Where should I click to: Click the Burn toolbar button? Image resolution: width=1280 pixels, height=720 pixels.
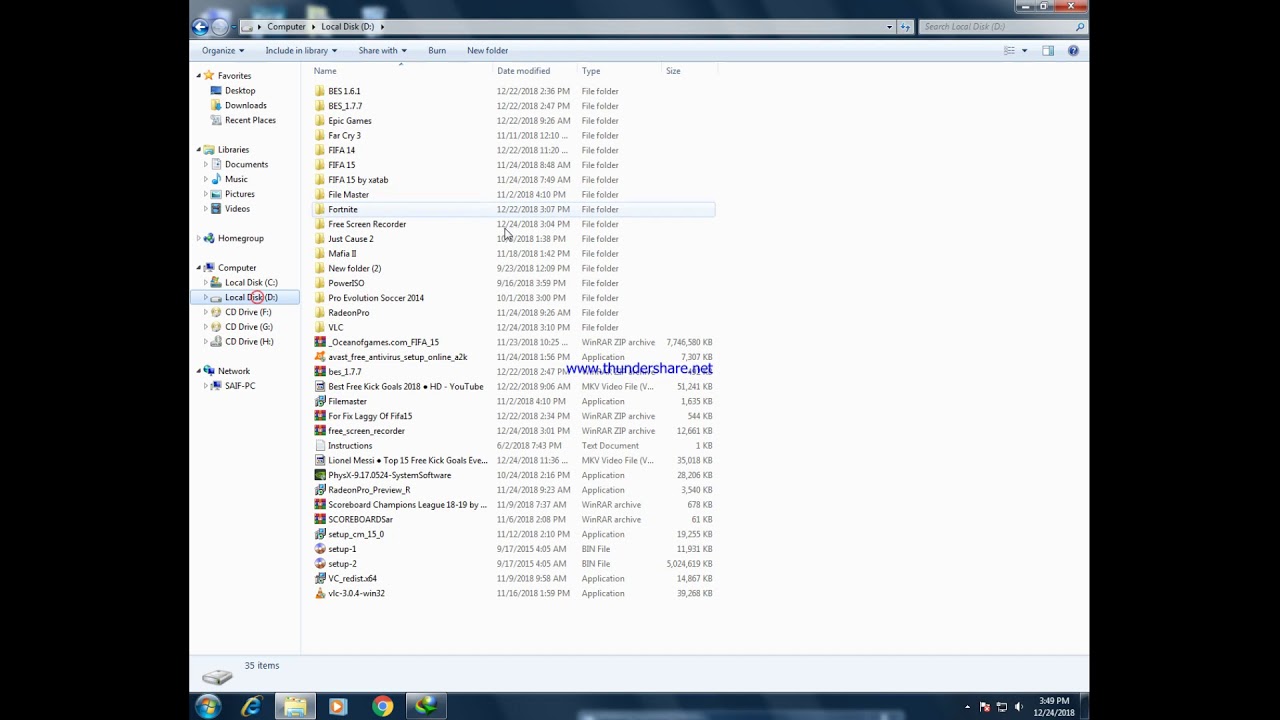click(x=437, y=50)
